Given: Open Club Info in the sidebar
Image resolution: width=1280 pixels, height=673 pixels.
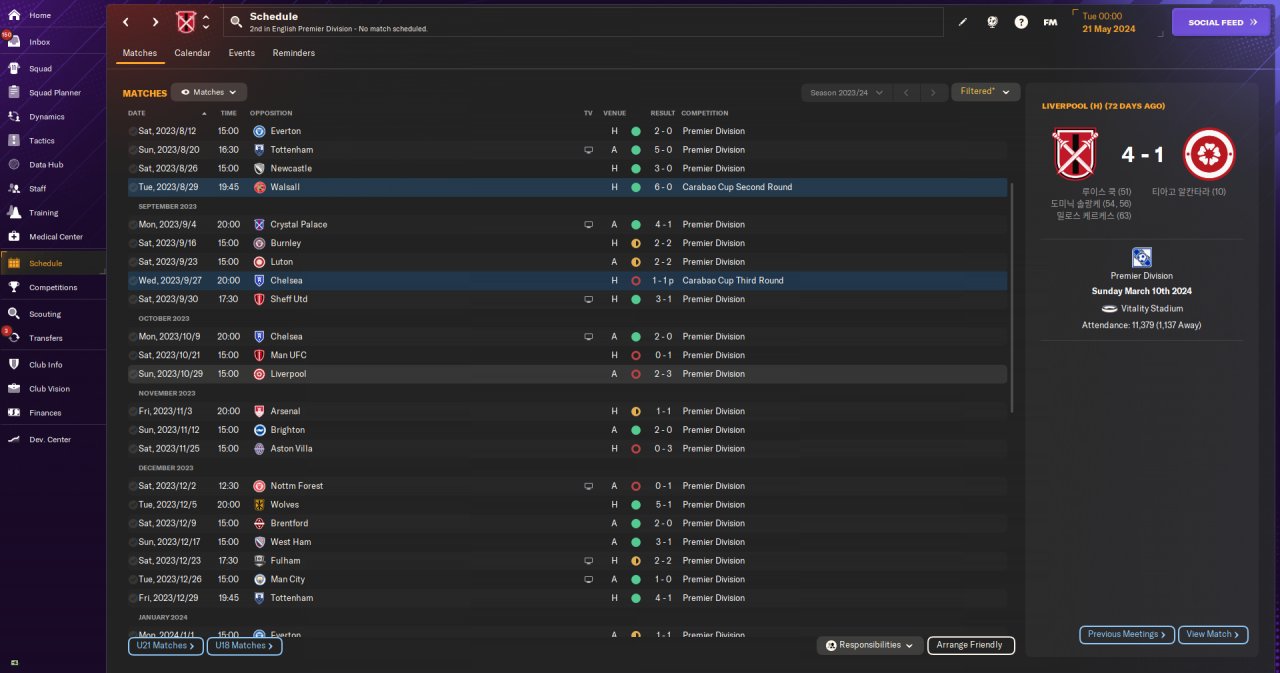Looking at the screenshot, I should [53, 365].
